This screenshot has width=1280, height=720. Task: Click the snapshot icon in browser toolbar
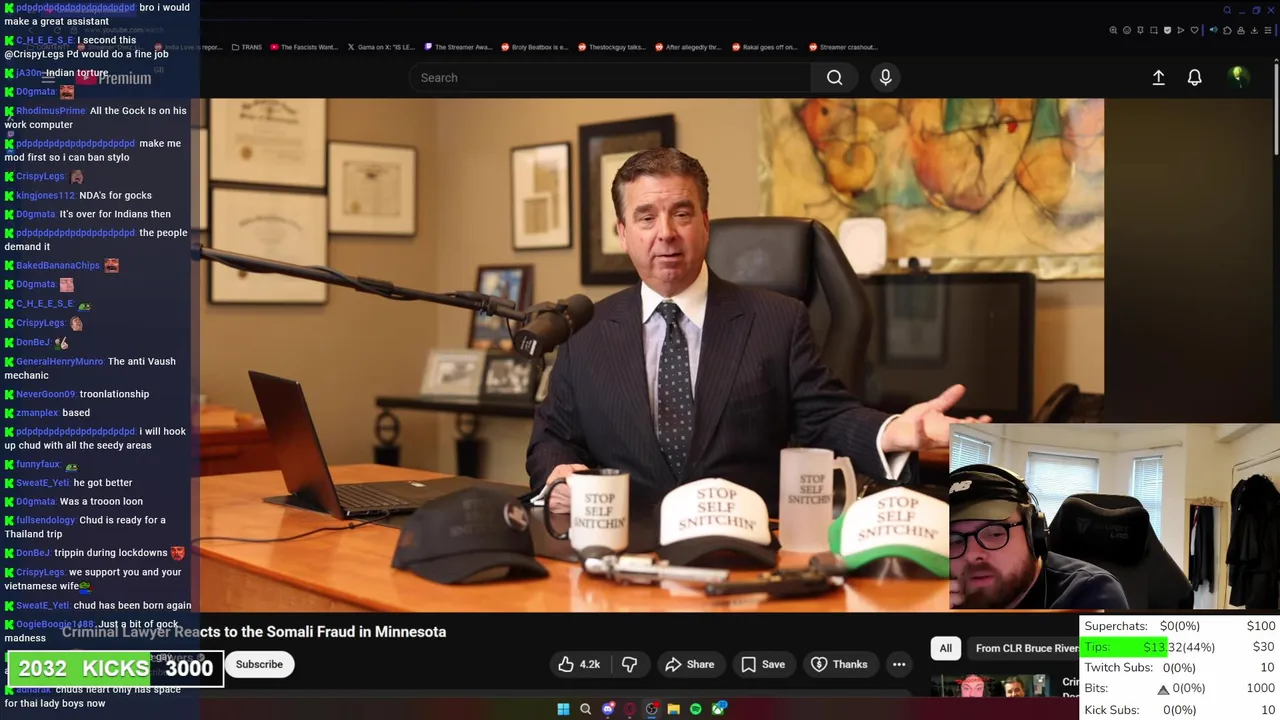[1154, 30]
